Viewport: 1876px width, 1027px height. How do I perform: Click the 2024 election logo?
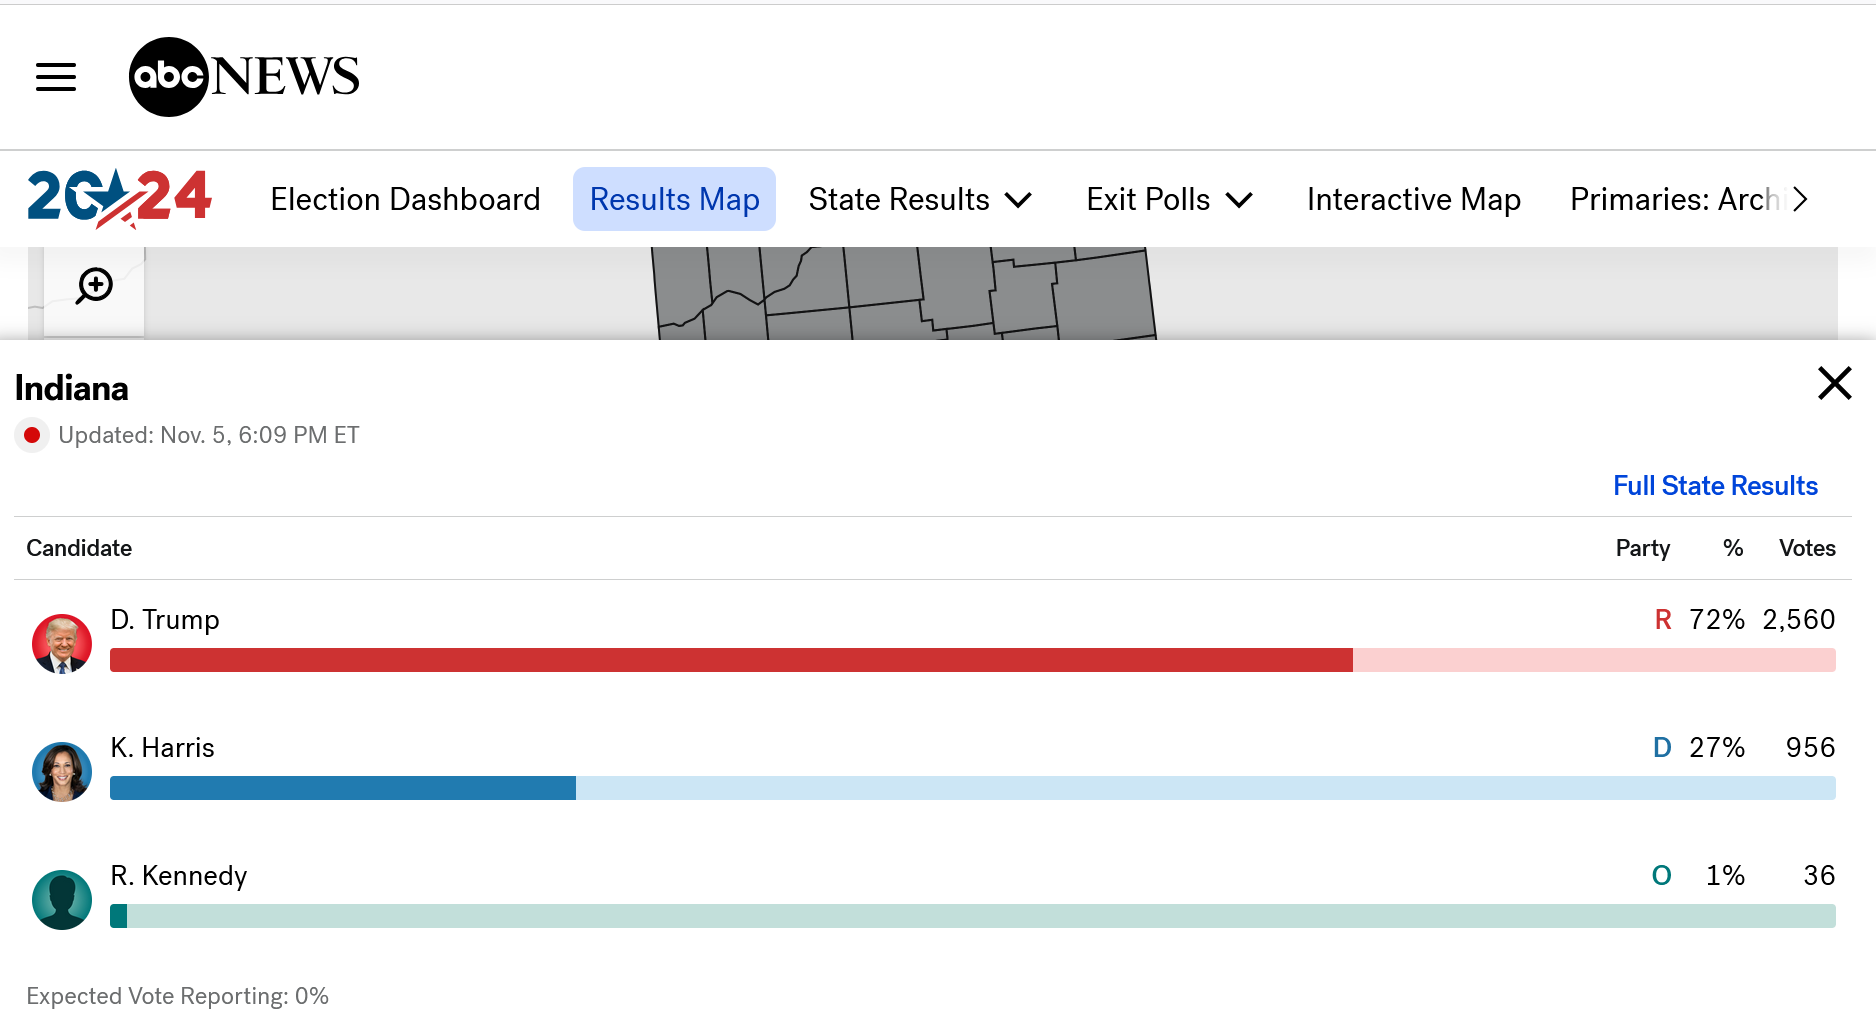(120, 198)
